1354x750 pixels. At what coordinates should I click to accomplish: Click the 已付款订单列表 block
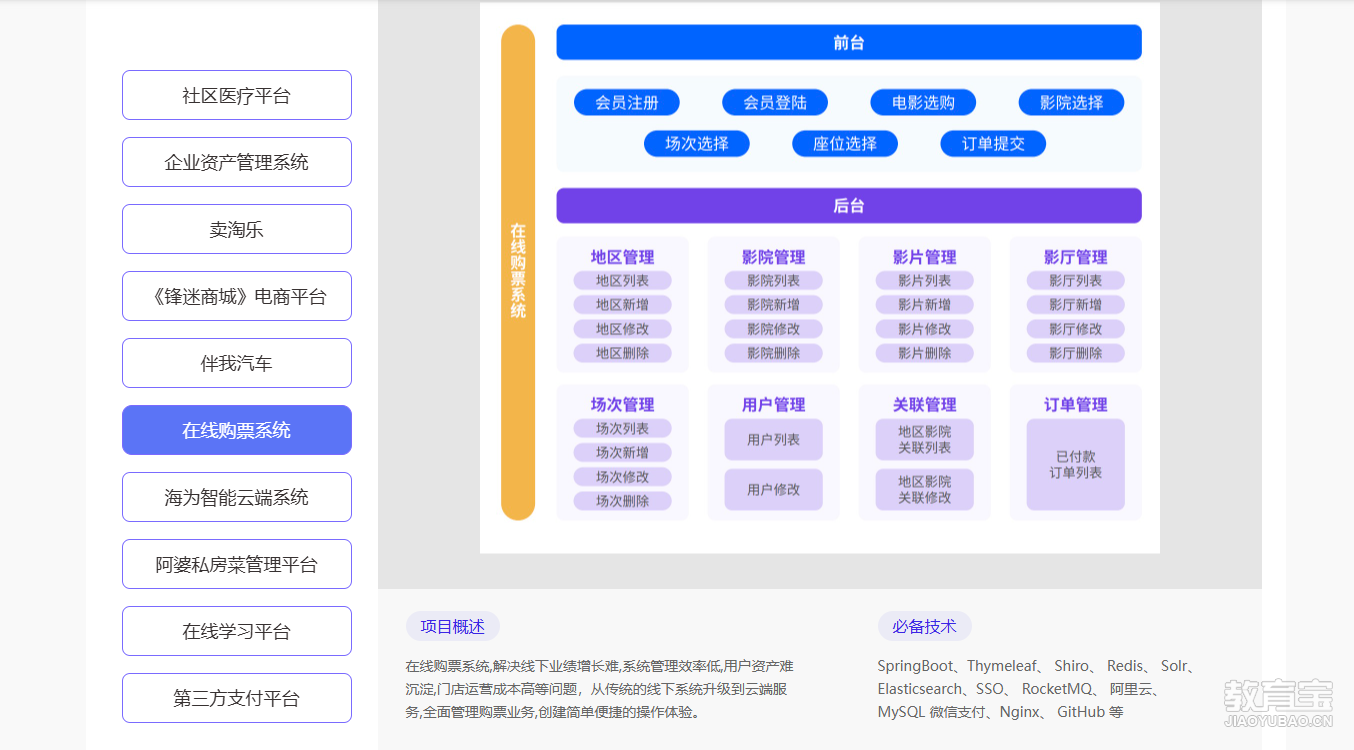(x=1075, y=464)
